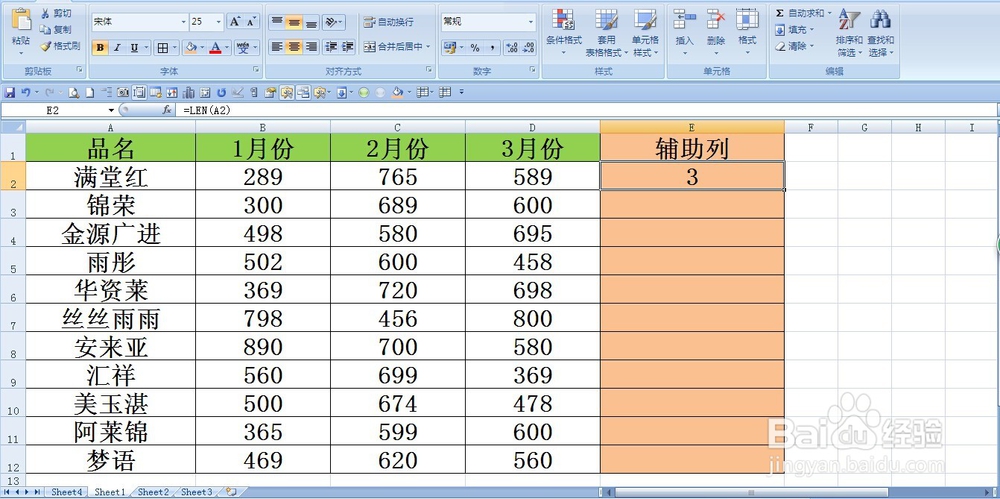This screenshot has width=1000, height=499.
Task: Copy selection using the 复制 button
Action: (x=56, y=29)
